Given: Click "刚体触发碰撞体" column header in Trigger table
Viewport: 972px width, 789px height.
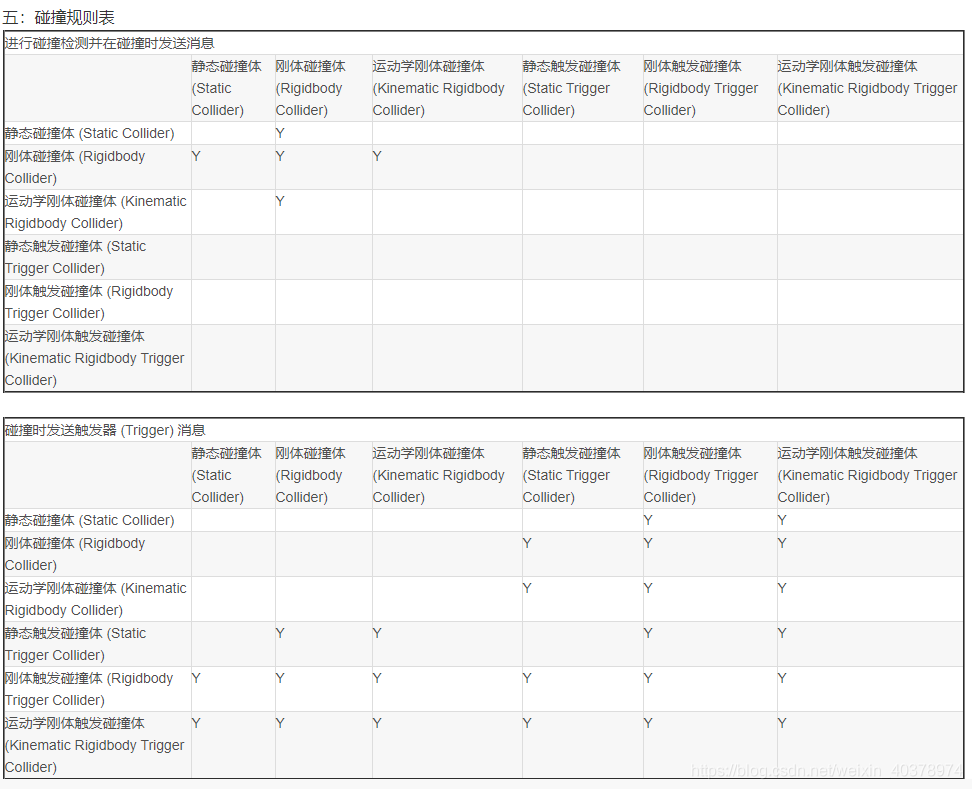Looking at the screenshot, I should click(x=700, y=475).
